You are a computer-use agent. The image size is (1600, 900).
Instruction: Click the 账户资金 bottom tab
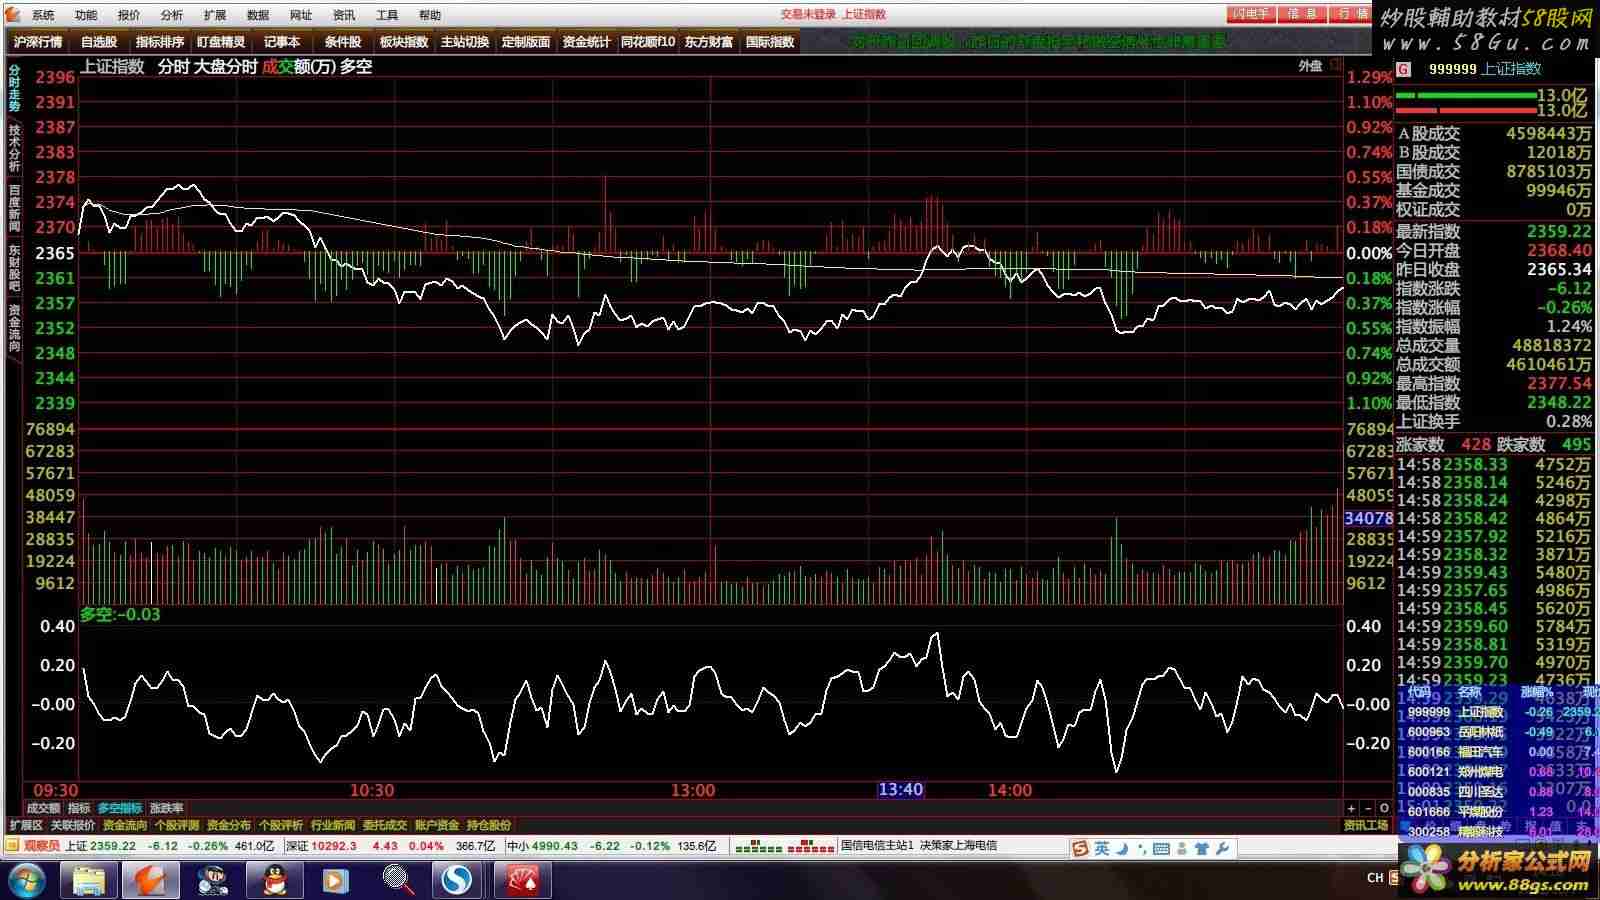(437, 825)
